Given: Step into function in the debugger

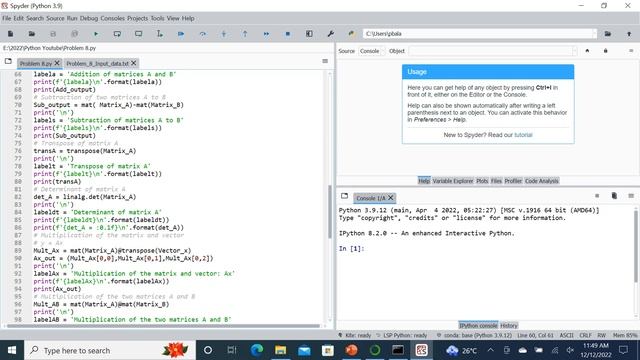Looking at the screenshot, I should 224,34.
